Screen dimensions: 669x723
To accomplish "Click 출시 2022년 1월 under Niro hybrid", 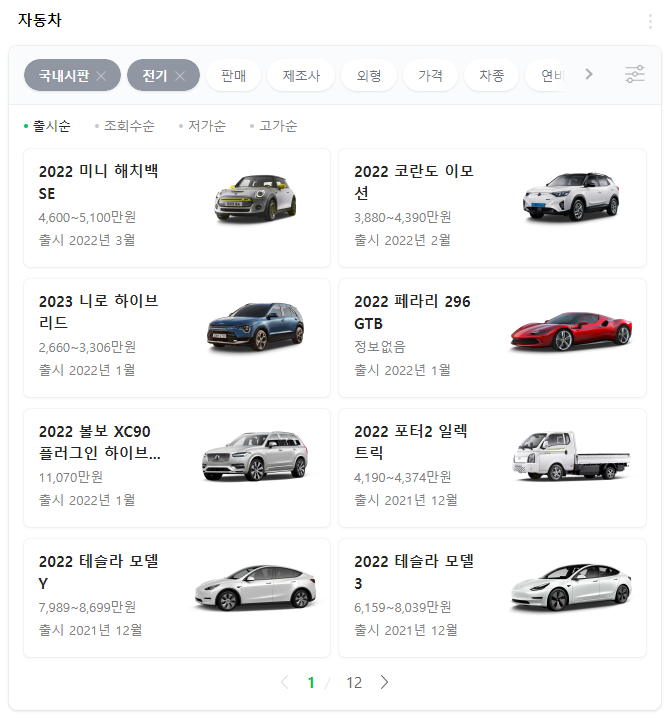I will (87, 370).
